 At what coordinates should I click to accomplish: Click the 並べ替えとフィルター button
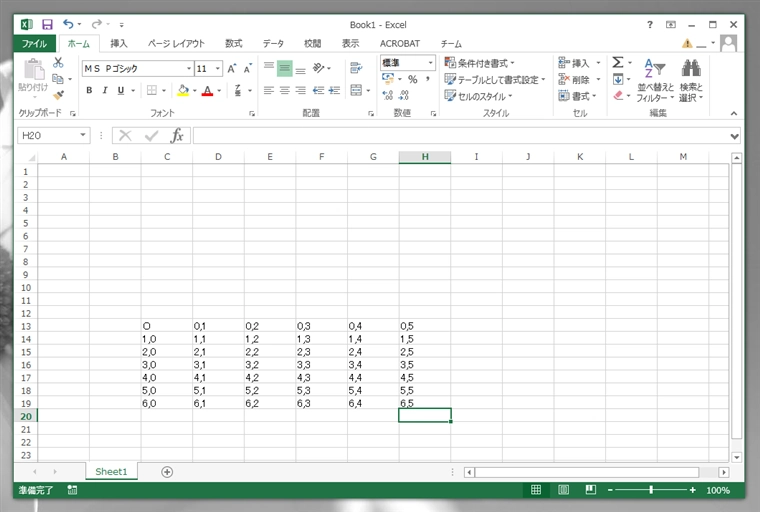pos(655,80)
